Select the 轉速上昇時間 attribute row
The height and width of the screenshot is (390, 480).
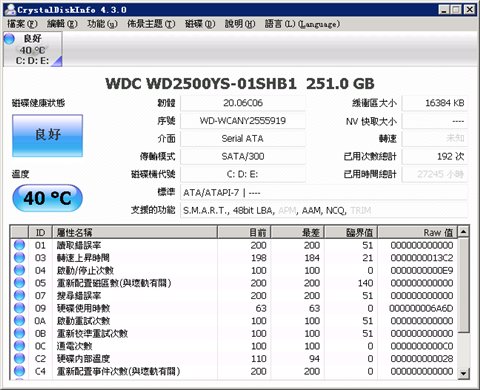234,258
